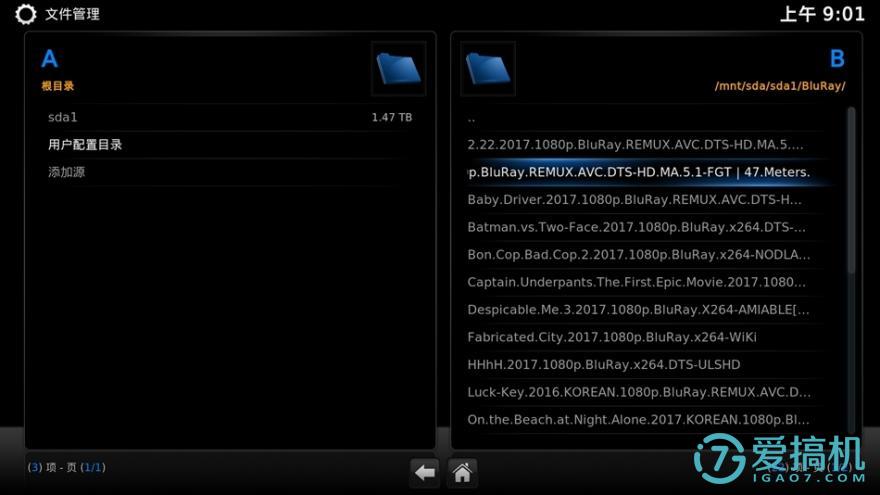Click the blue folder icon in panel B
Viewport: 880px width, 495px height.
pos(488,68)
